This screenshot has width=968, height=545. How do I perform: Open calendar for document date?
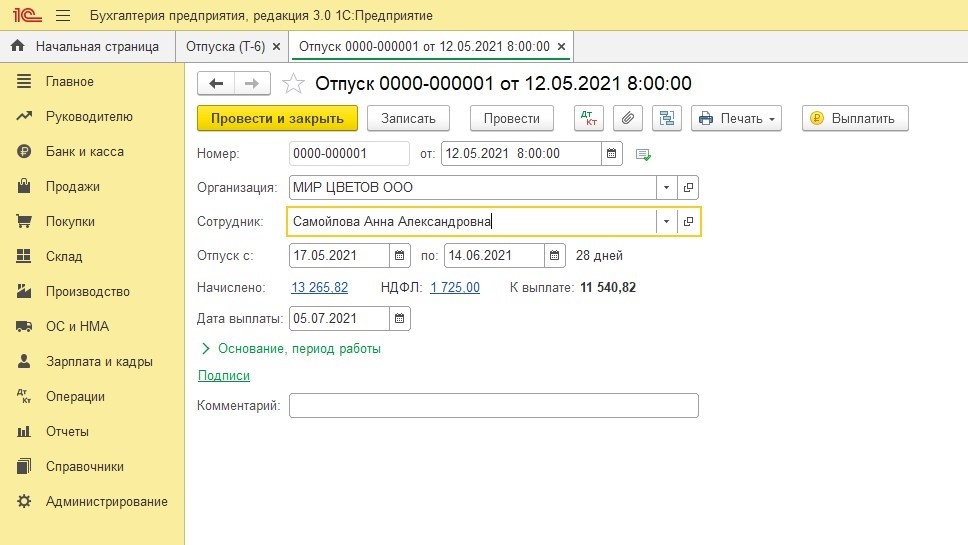click(611, 154)
